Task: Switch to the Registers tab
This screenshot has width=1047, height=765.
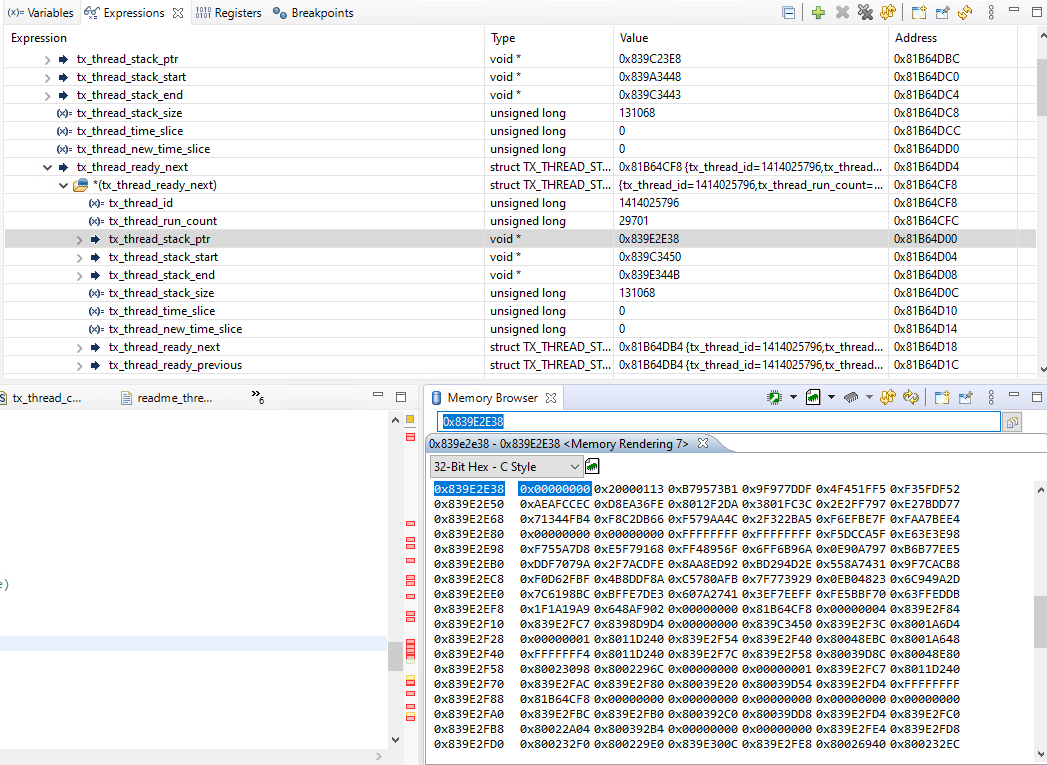Action: click(x=238, y=13)
